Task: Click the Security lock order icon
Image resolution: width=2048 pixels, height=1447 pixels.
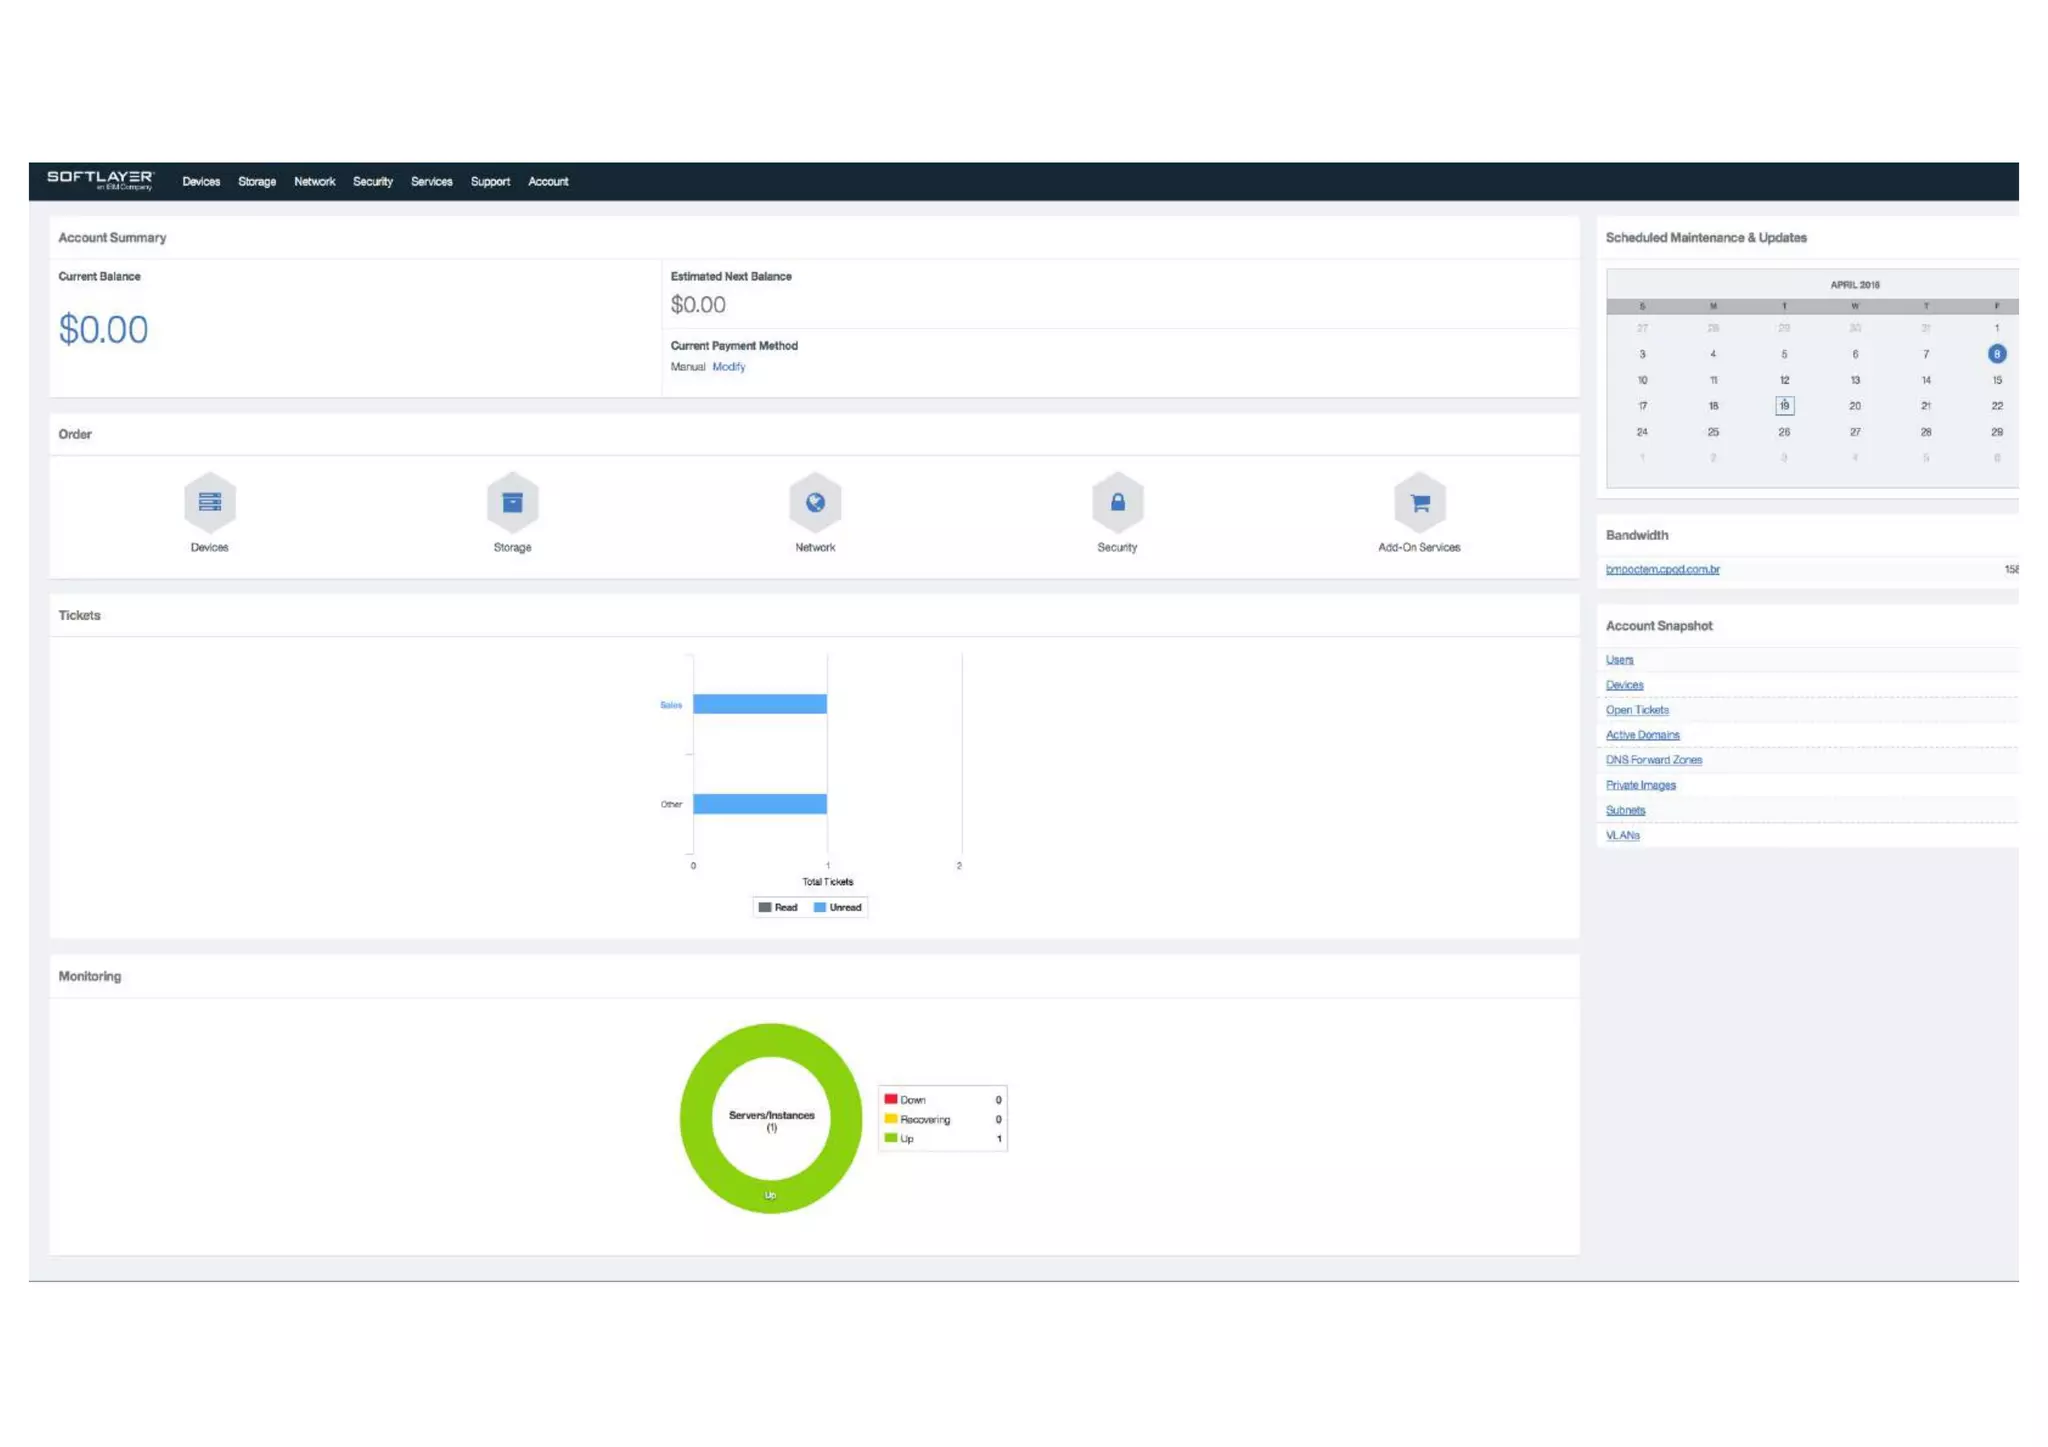Action: pyautogui.click(x=1117, y=502)
